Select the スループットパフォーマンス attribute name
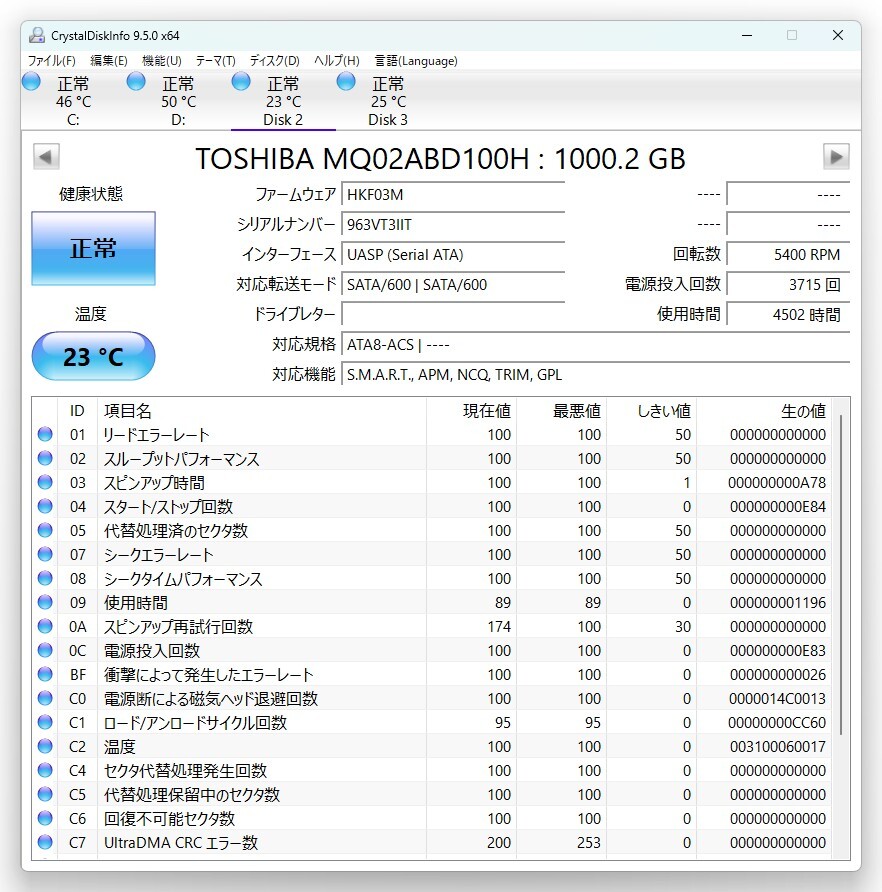Screen dimensions: 882x892 (x=181, y=459)
